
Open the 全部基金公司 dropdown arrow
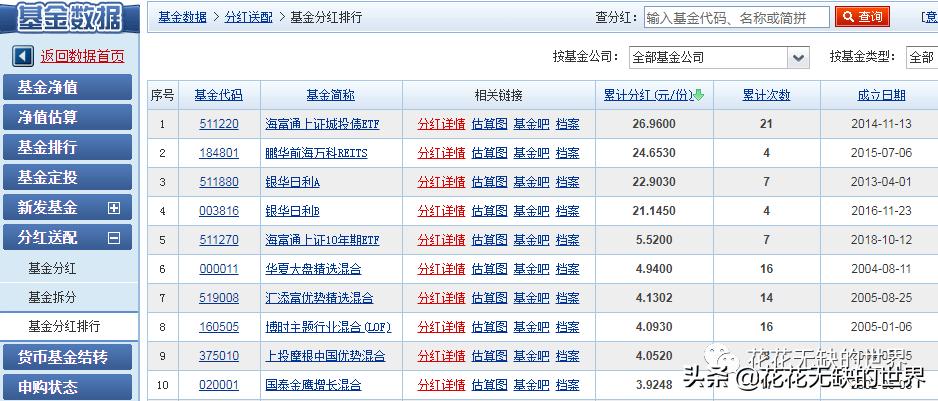(798, 57)
